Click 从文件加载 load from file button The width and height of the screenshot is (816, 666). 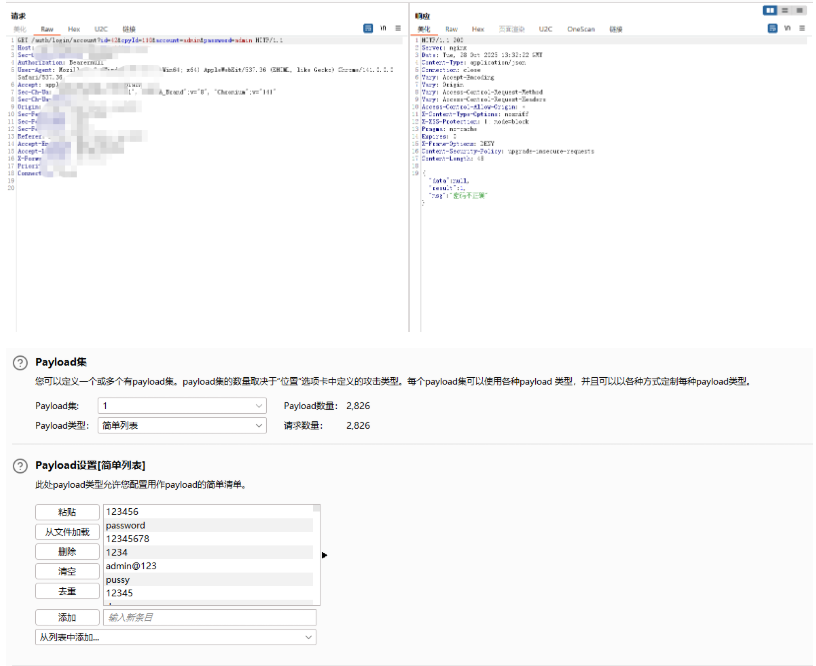(67, 532)
